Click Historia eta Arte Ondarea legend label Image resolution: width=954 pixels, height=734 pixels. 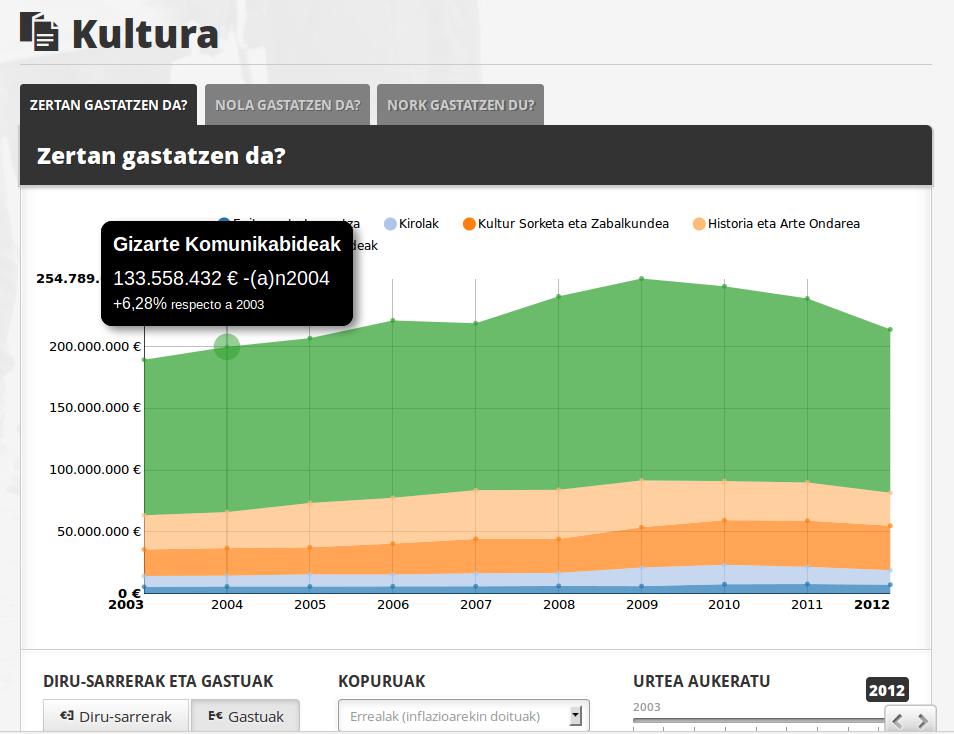click(x=783, y=224)
